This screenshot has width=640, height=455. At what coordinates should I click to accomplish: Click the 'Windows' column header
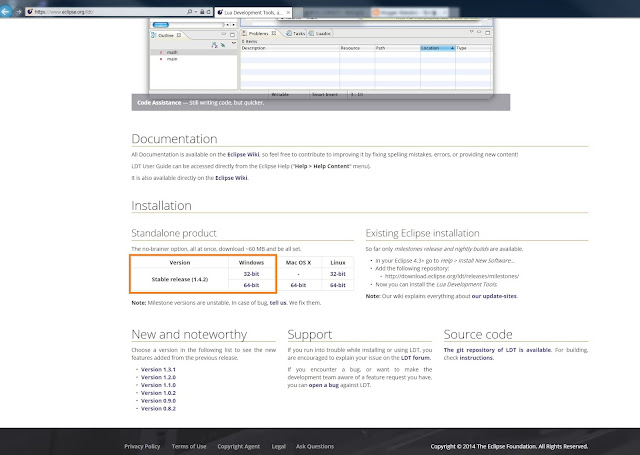[x=251, y=262]
